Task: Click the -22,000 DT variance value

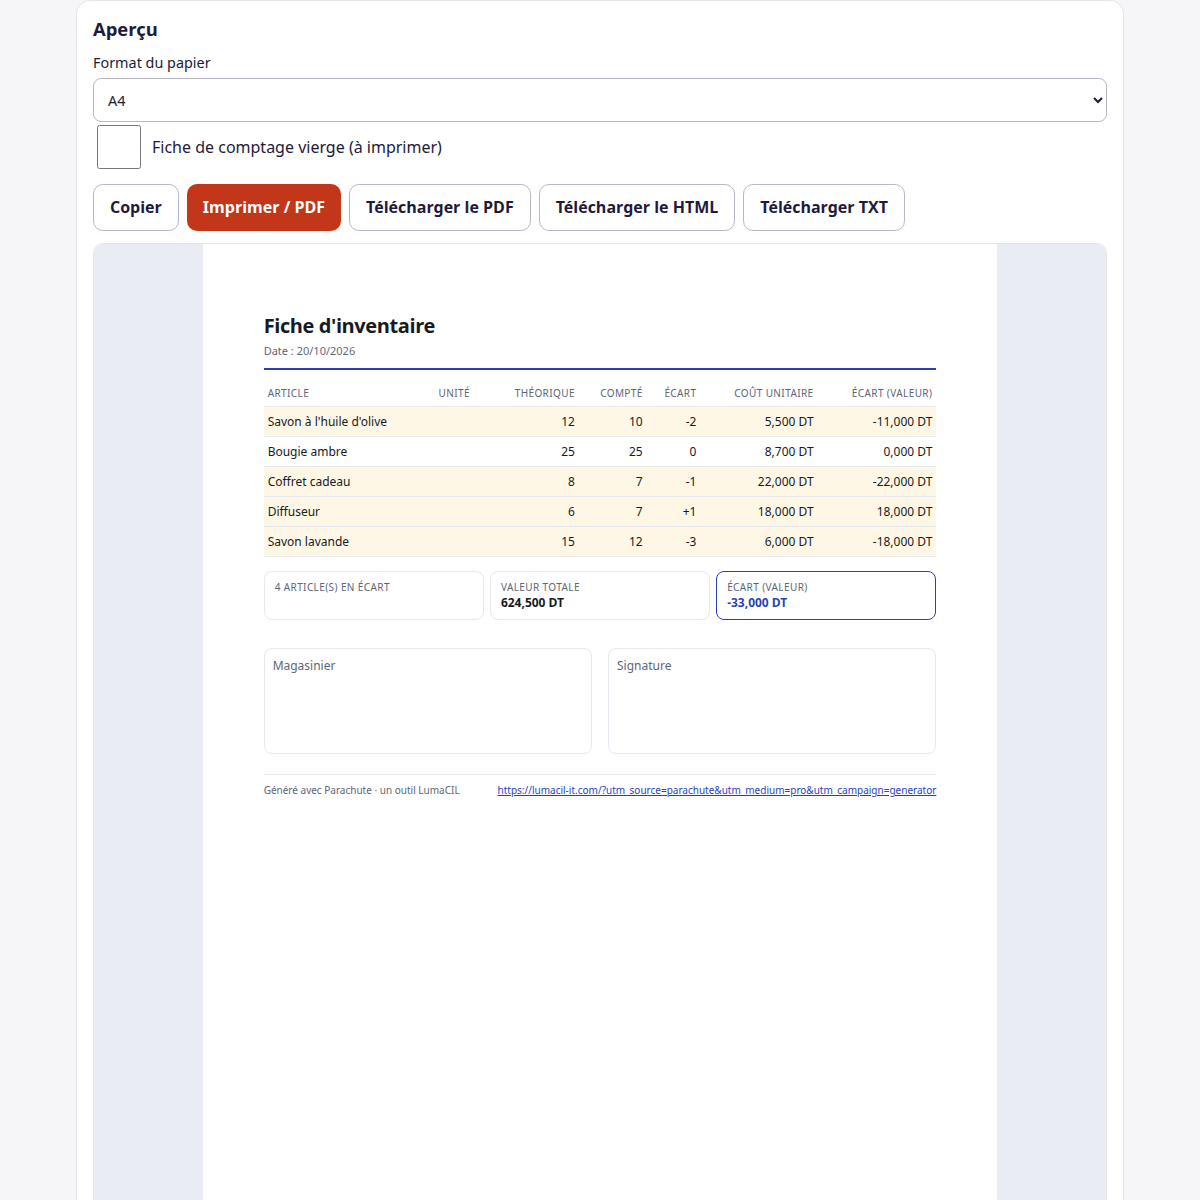Action: tap(902, 482)
